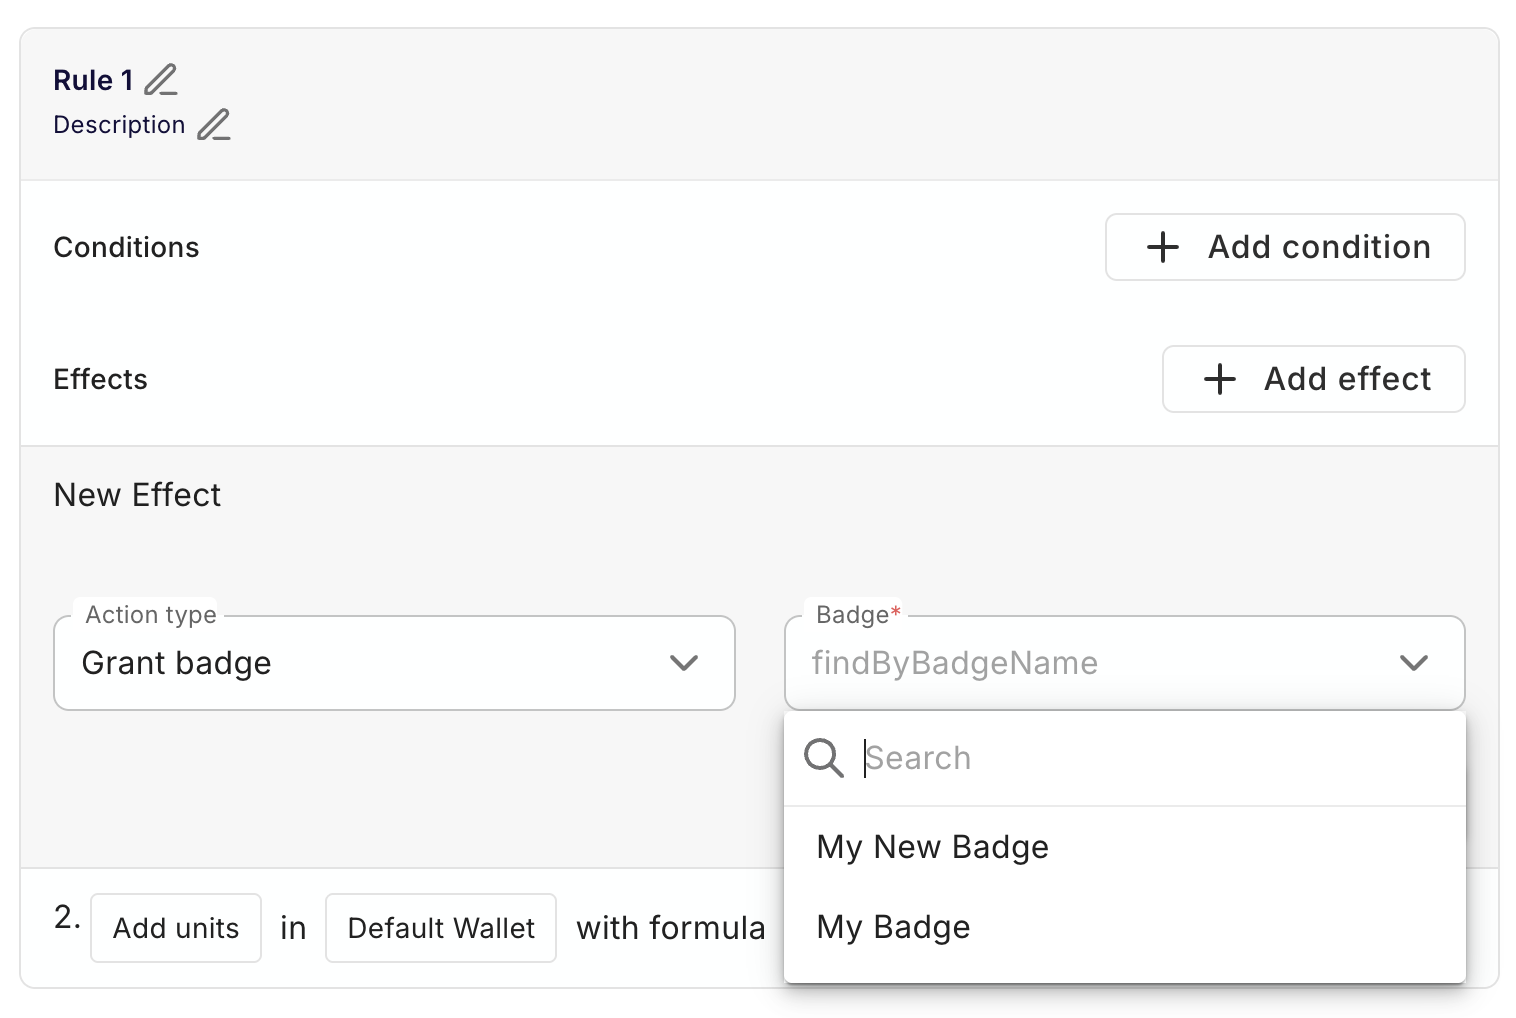The image size is (1516, 1018).
Task: Click the Rule 1 title text
Action: click(93, 80)
